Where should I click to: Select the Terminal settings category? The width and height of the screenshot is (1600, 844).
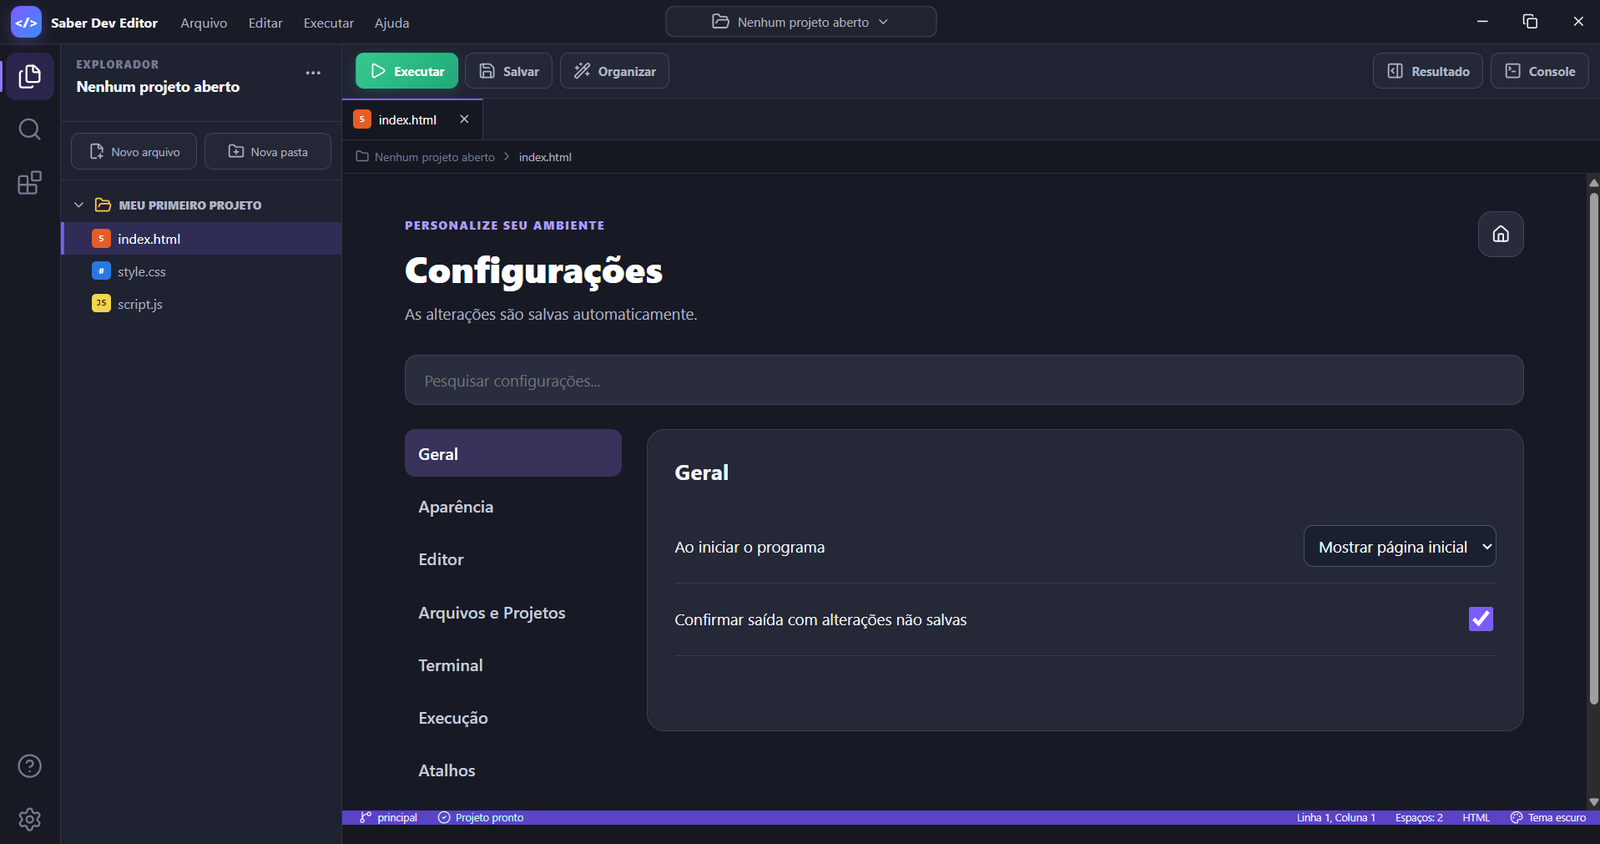point(513,665)
